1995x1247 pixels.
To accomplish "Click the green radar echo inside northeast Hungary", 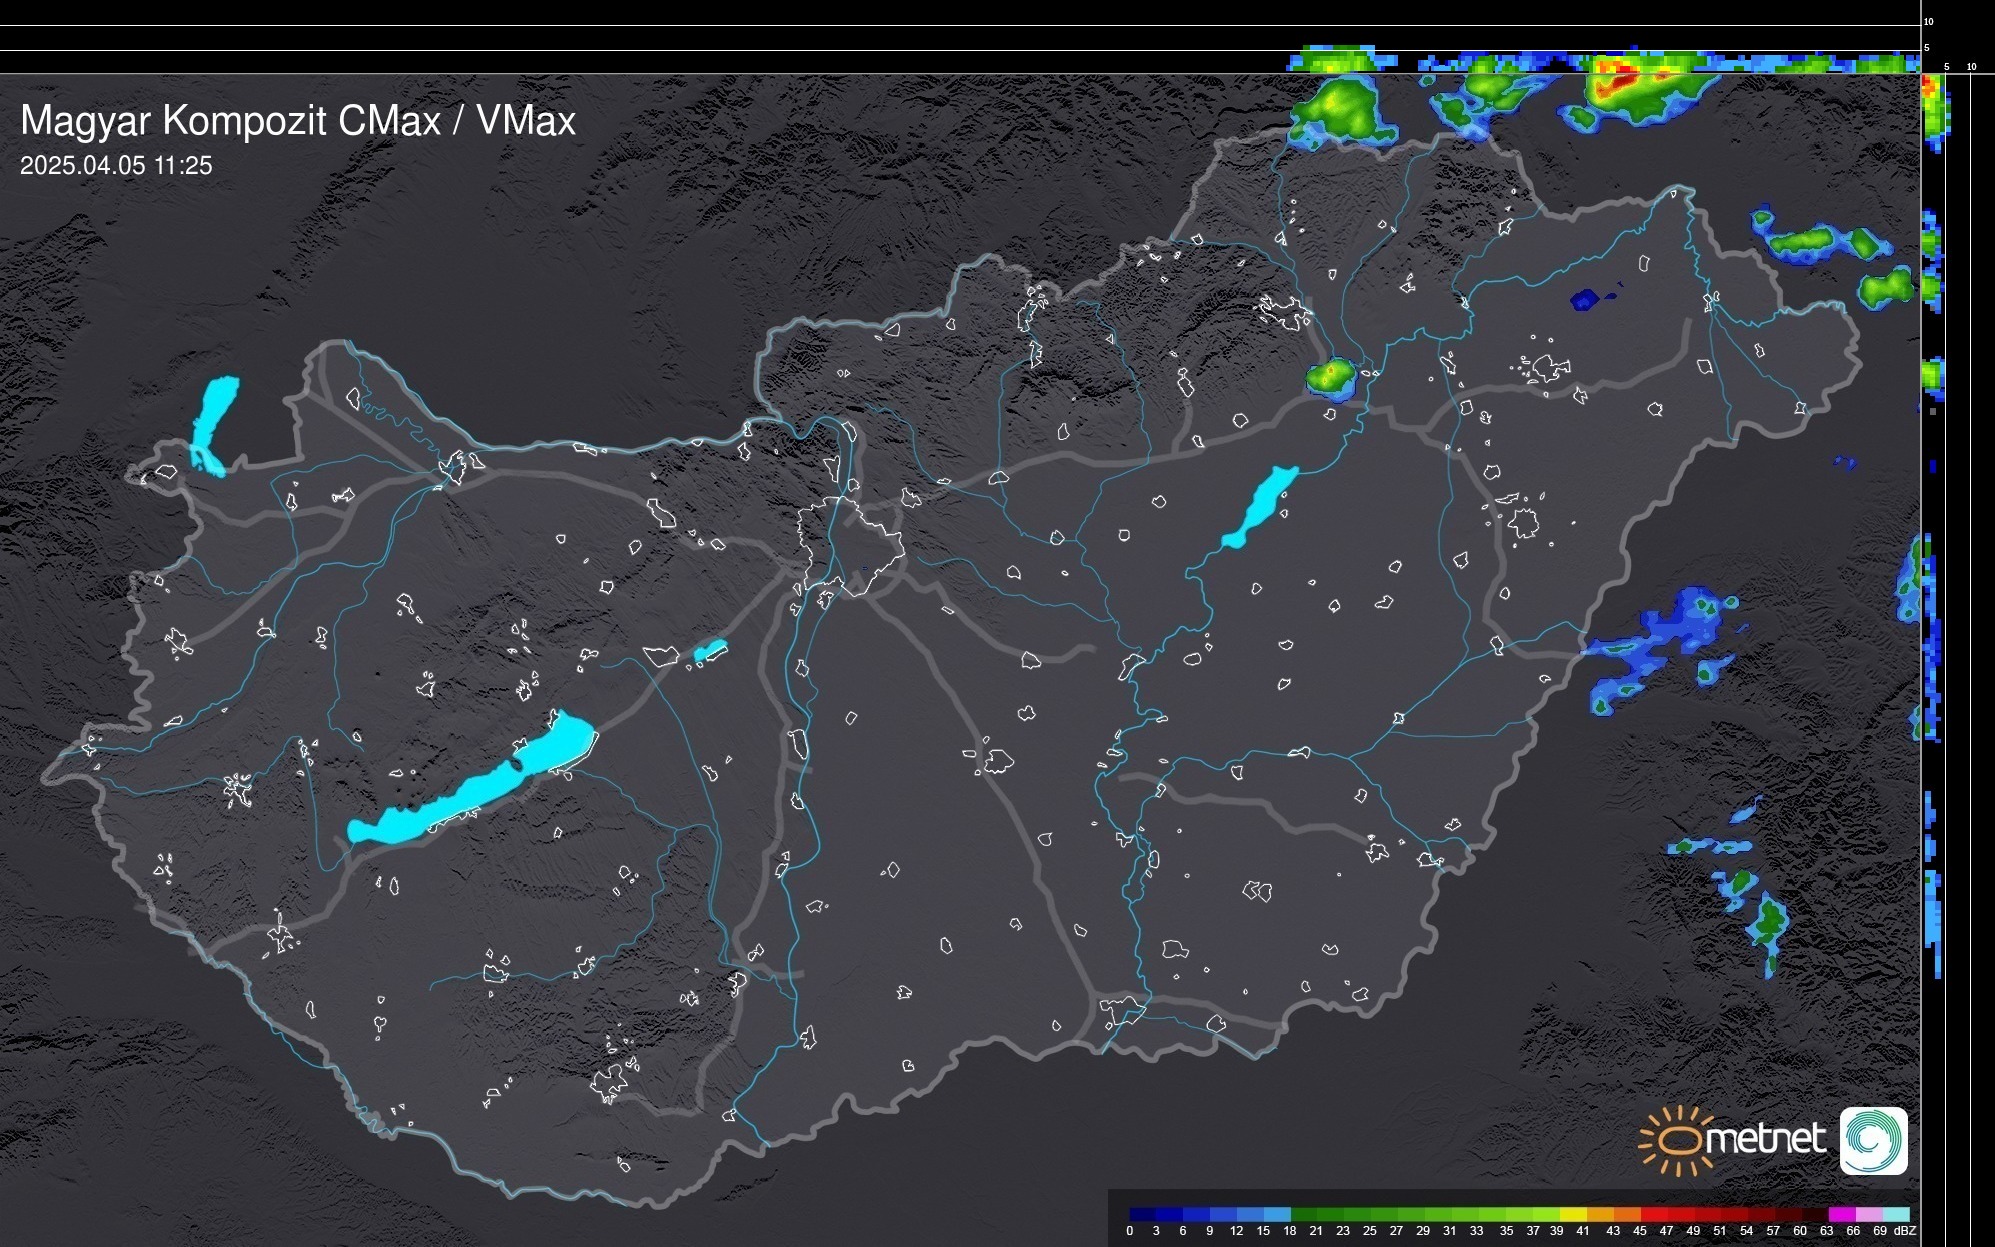I will click(1332, 378).
